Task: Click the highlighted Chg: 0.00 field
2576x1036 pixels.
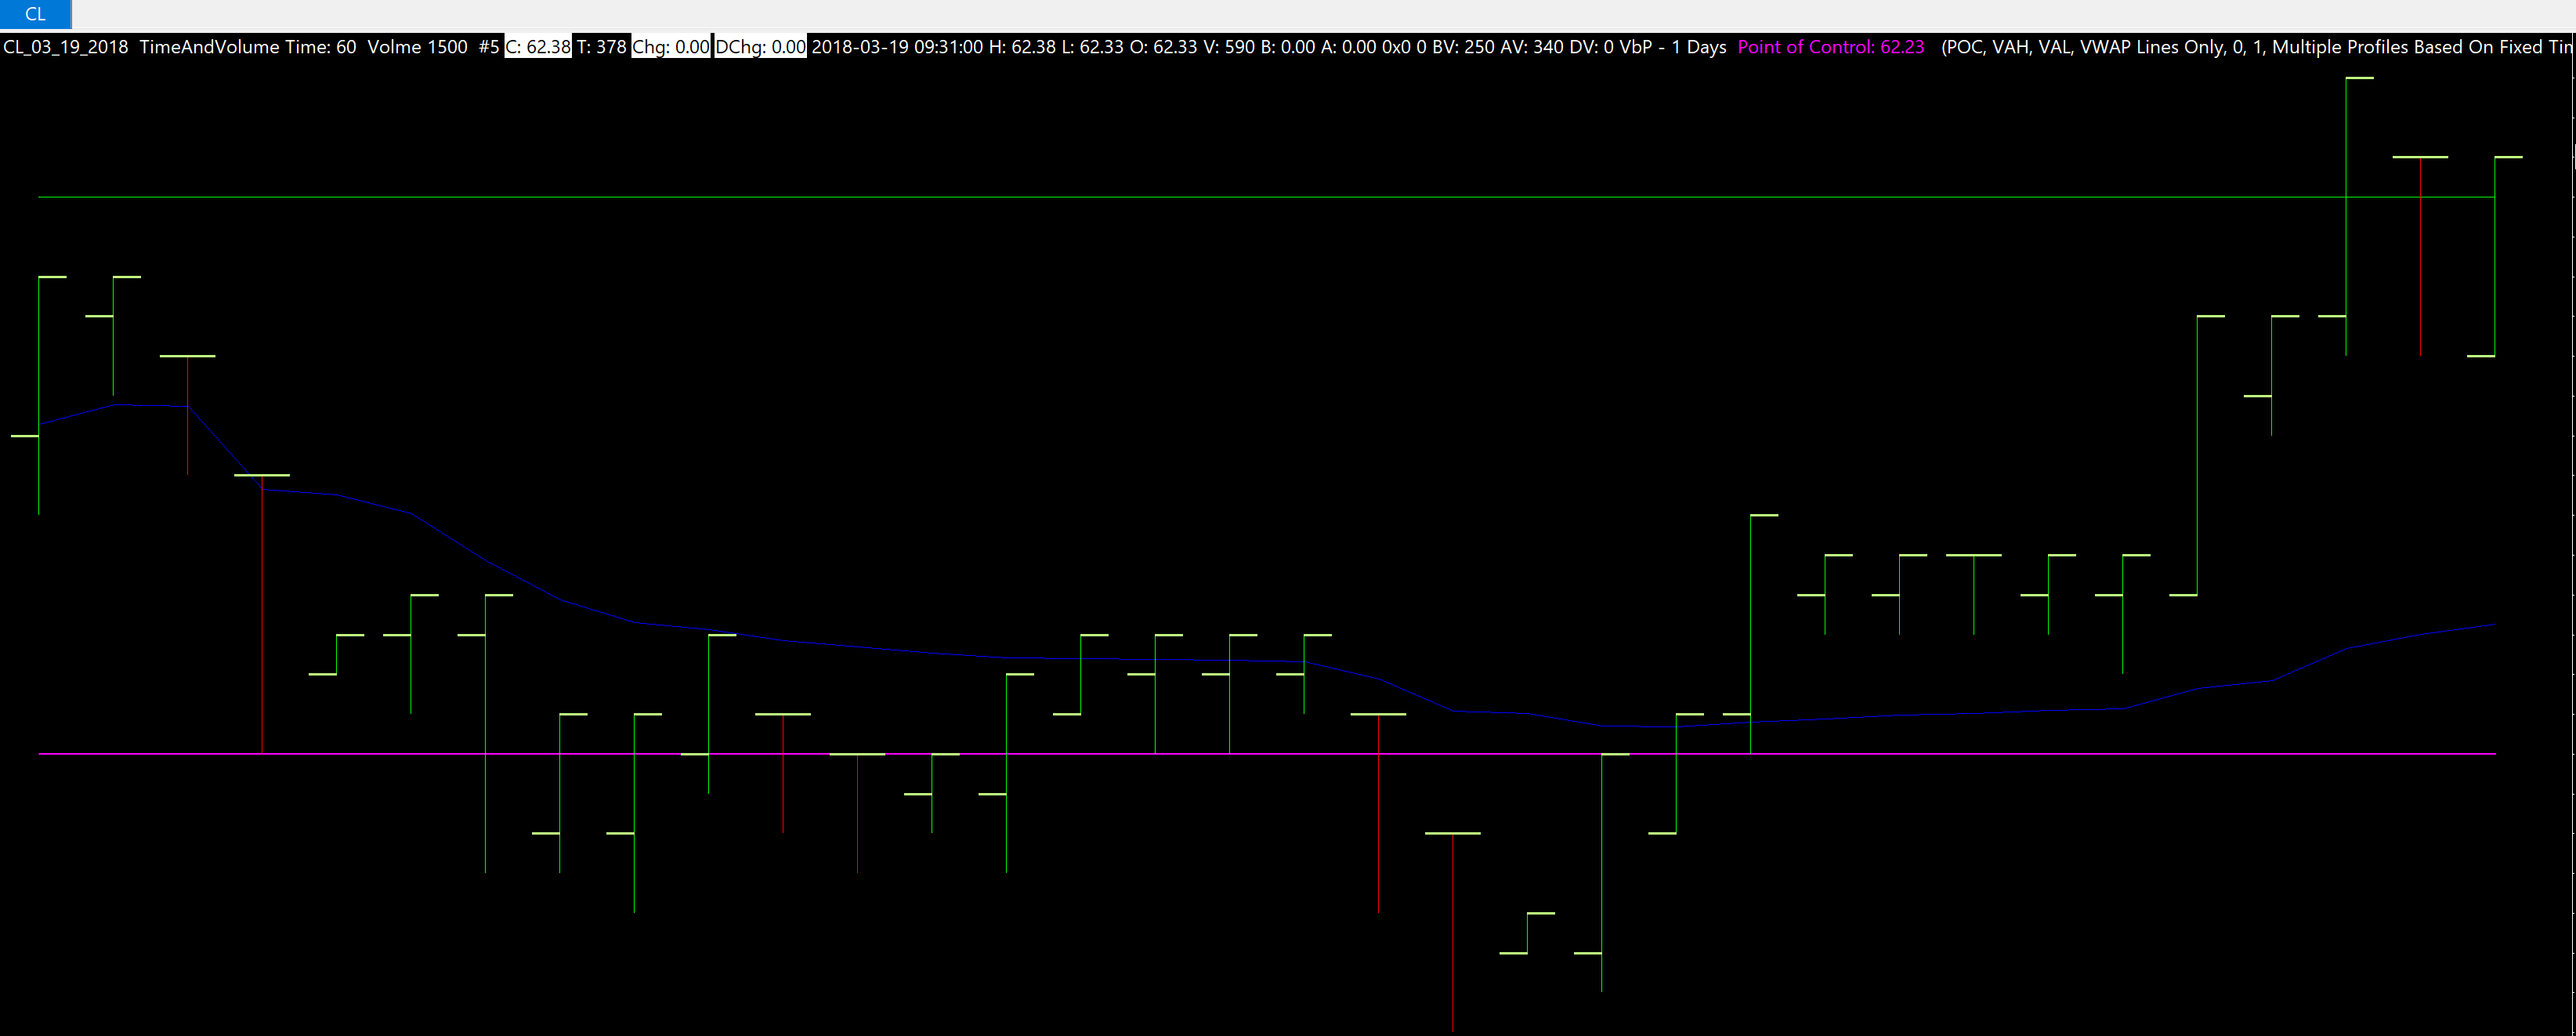Action: 670,47
